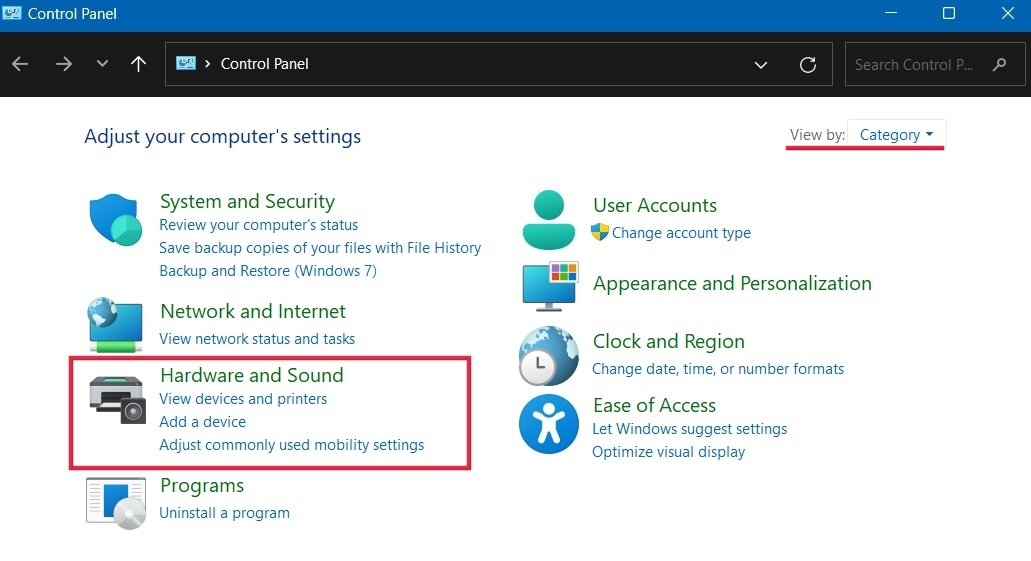Image resolution: width=1031 pixels, height=561 pixels.
Task: Click the Appearance and Personalization monitor icon
Action: coord(550,287)
